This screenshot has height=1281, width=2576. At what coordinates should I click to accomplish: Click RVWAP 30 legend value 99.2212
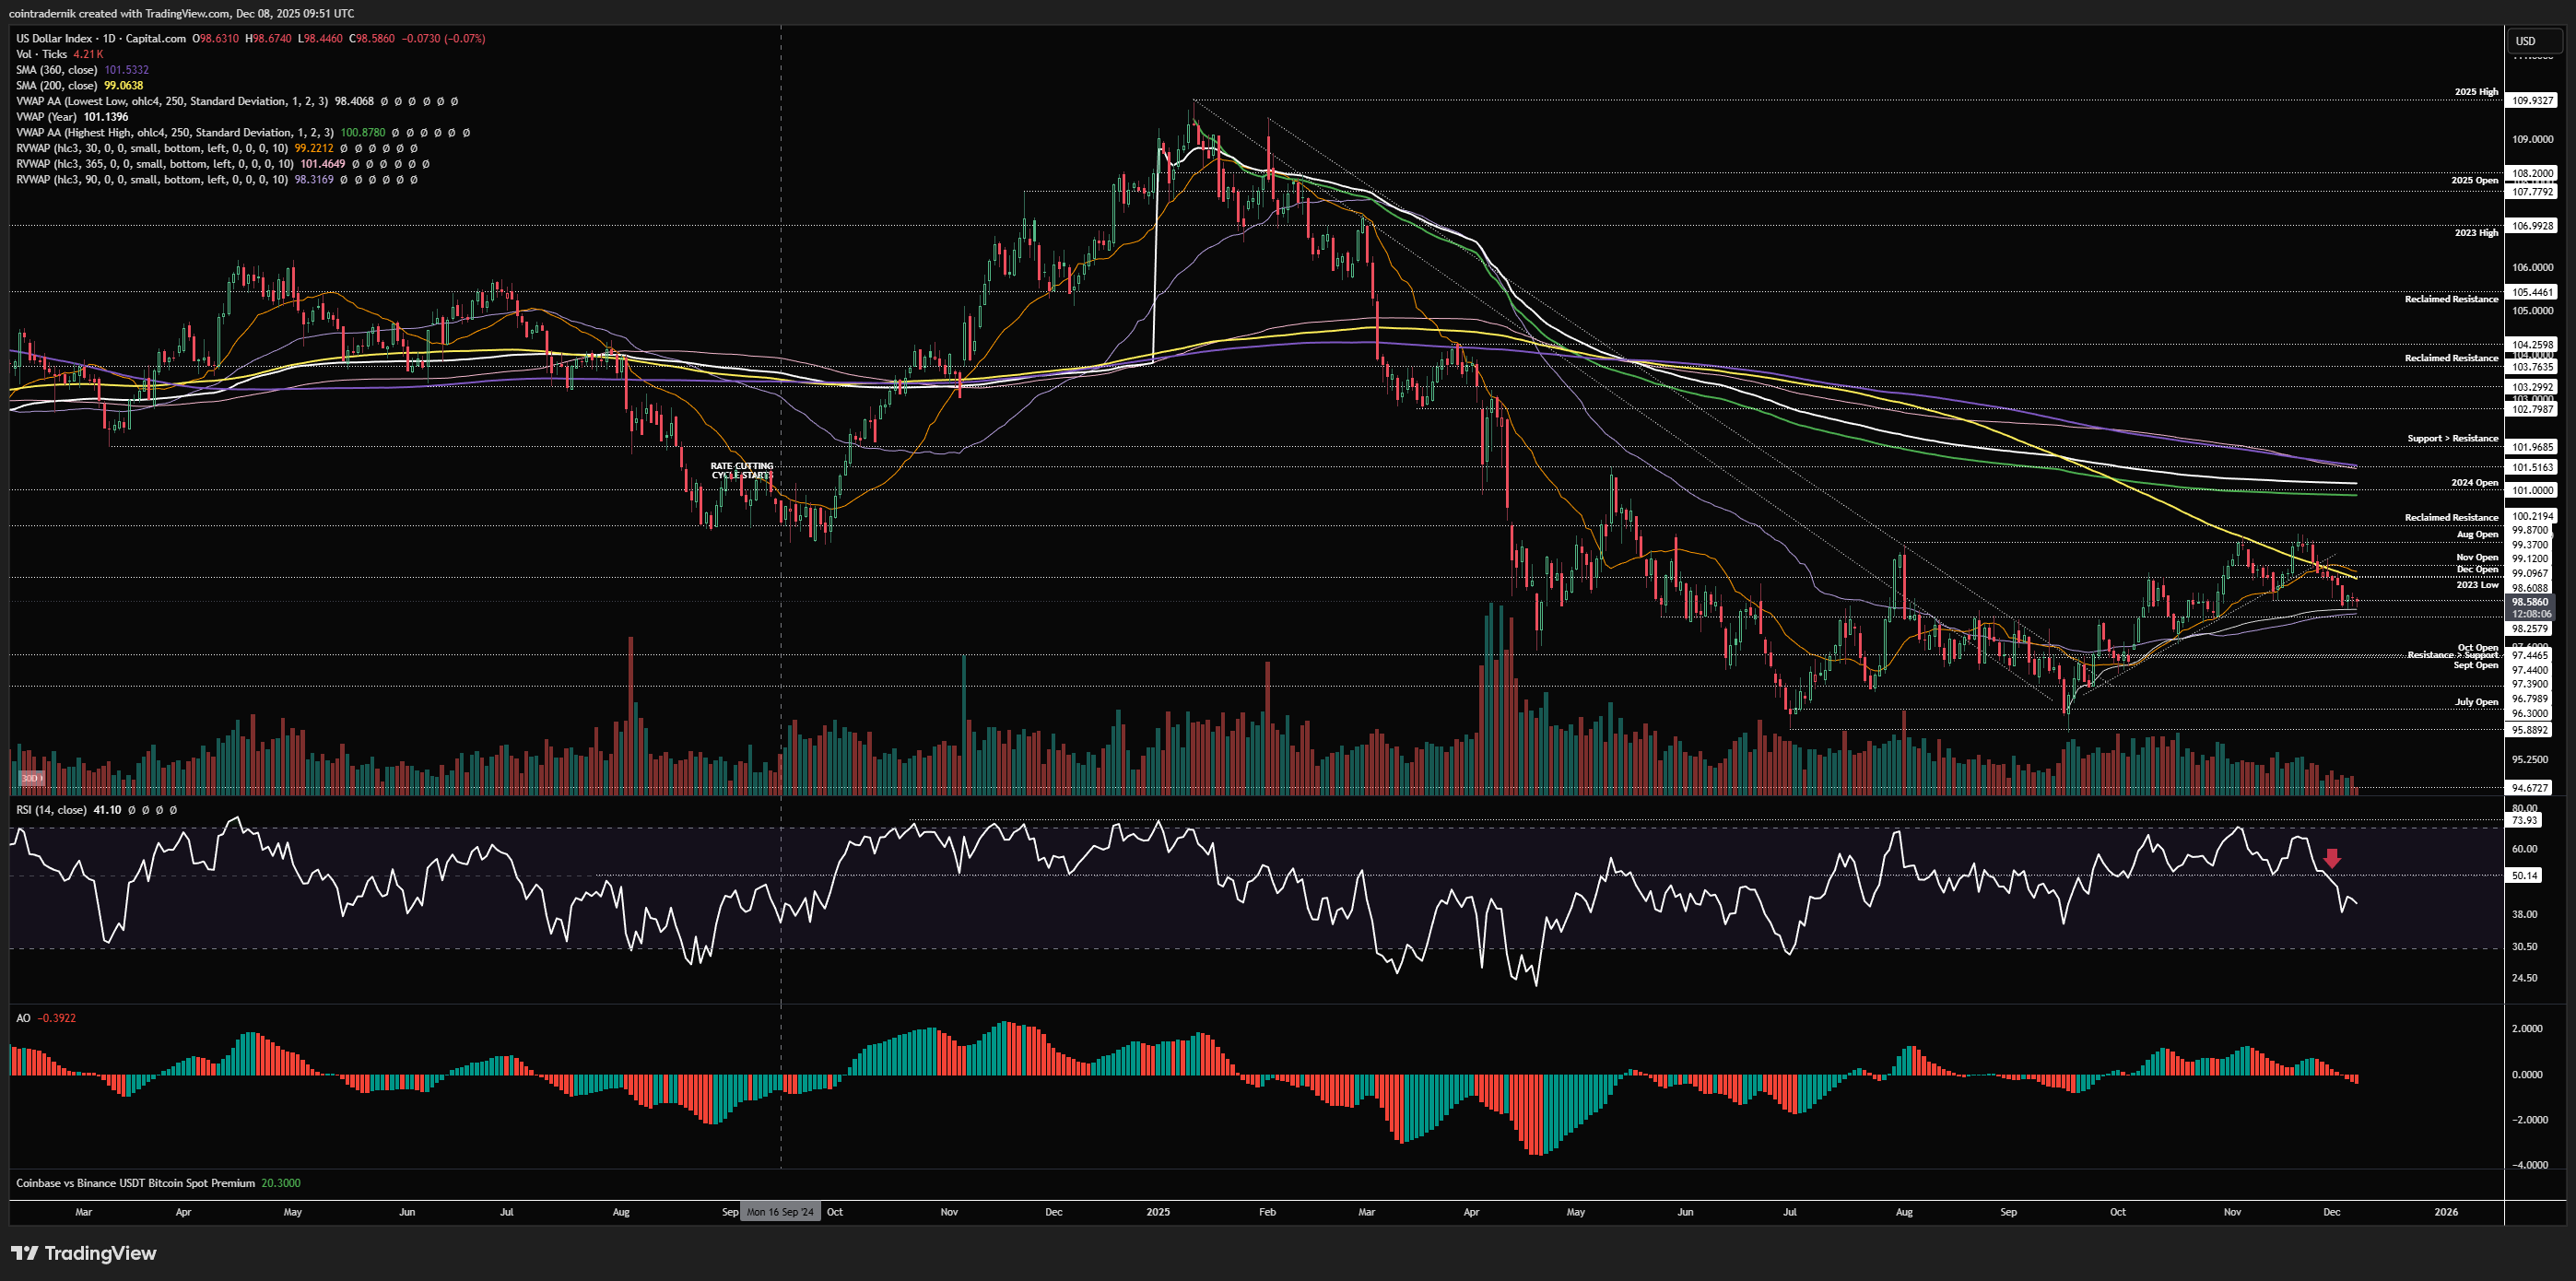(314, 148)
